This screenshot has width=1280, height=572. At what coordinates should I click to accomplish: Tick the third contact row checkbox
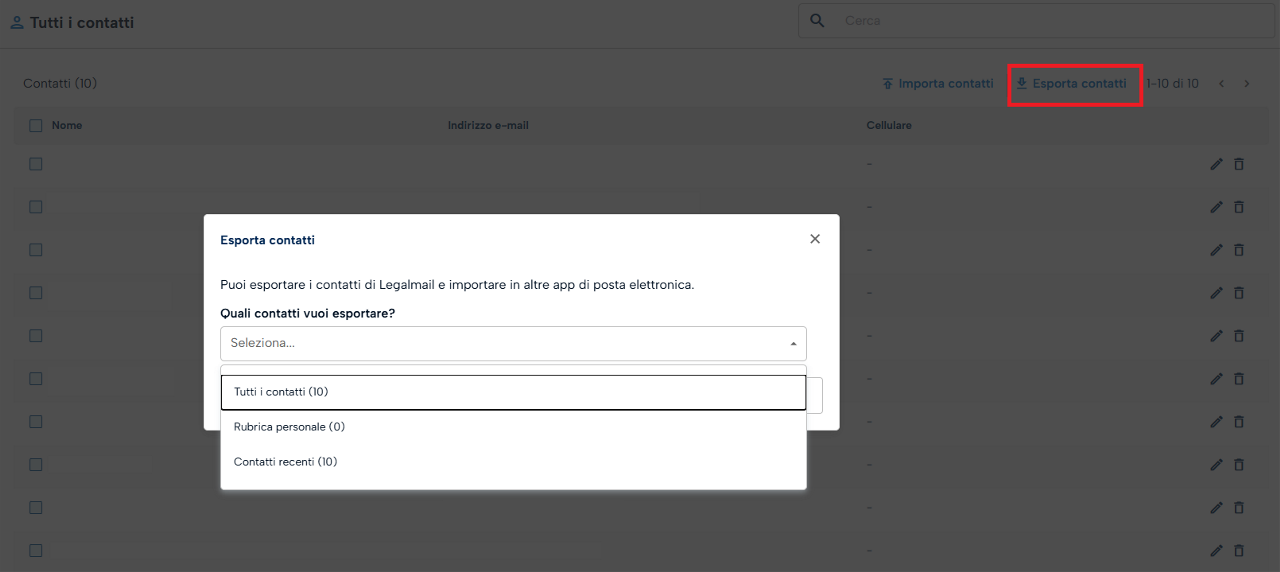(36, 250)
